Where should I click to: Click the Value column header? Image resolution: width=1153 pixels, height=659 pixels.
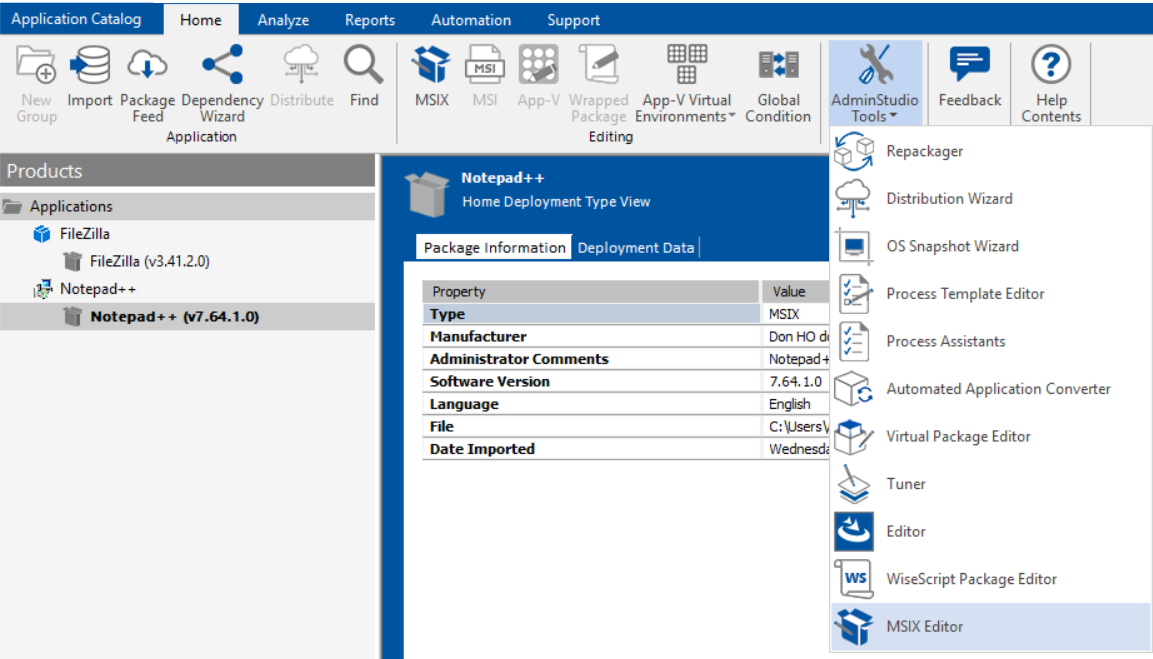pos(796,291)
